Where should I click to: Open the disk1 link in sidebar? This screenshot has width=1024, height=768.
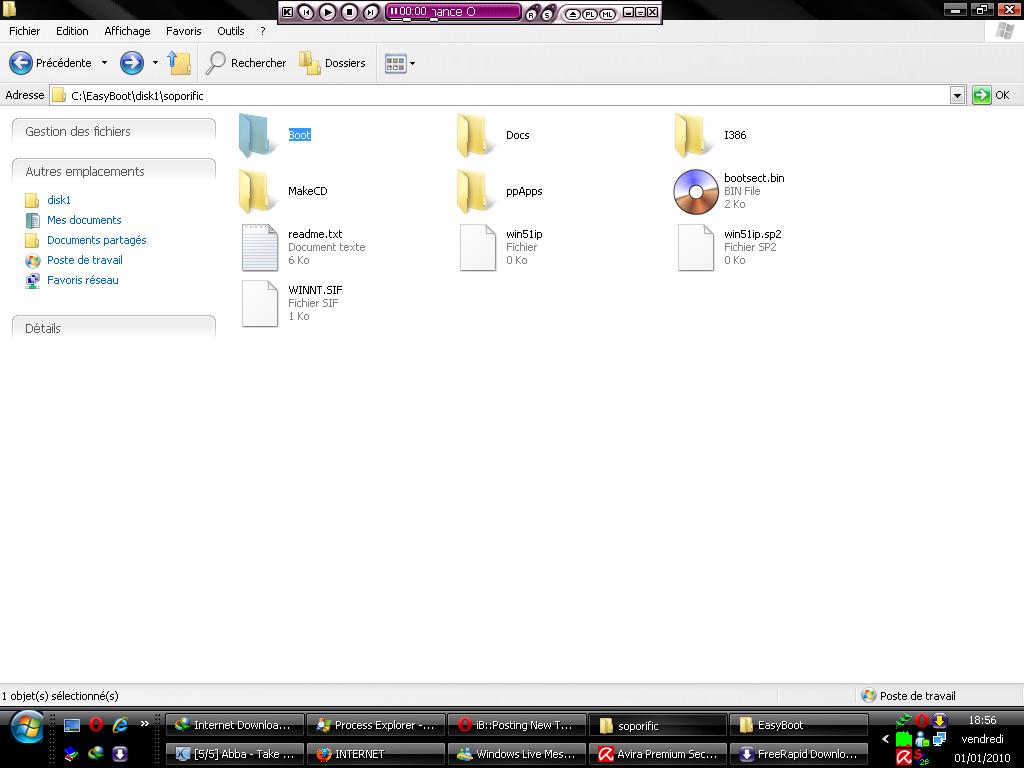click(x=59, y=200)
